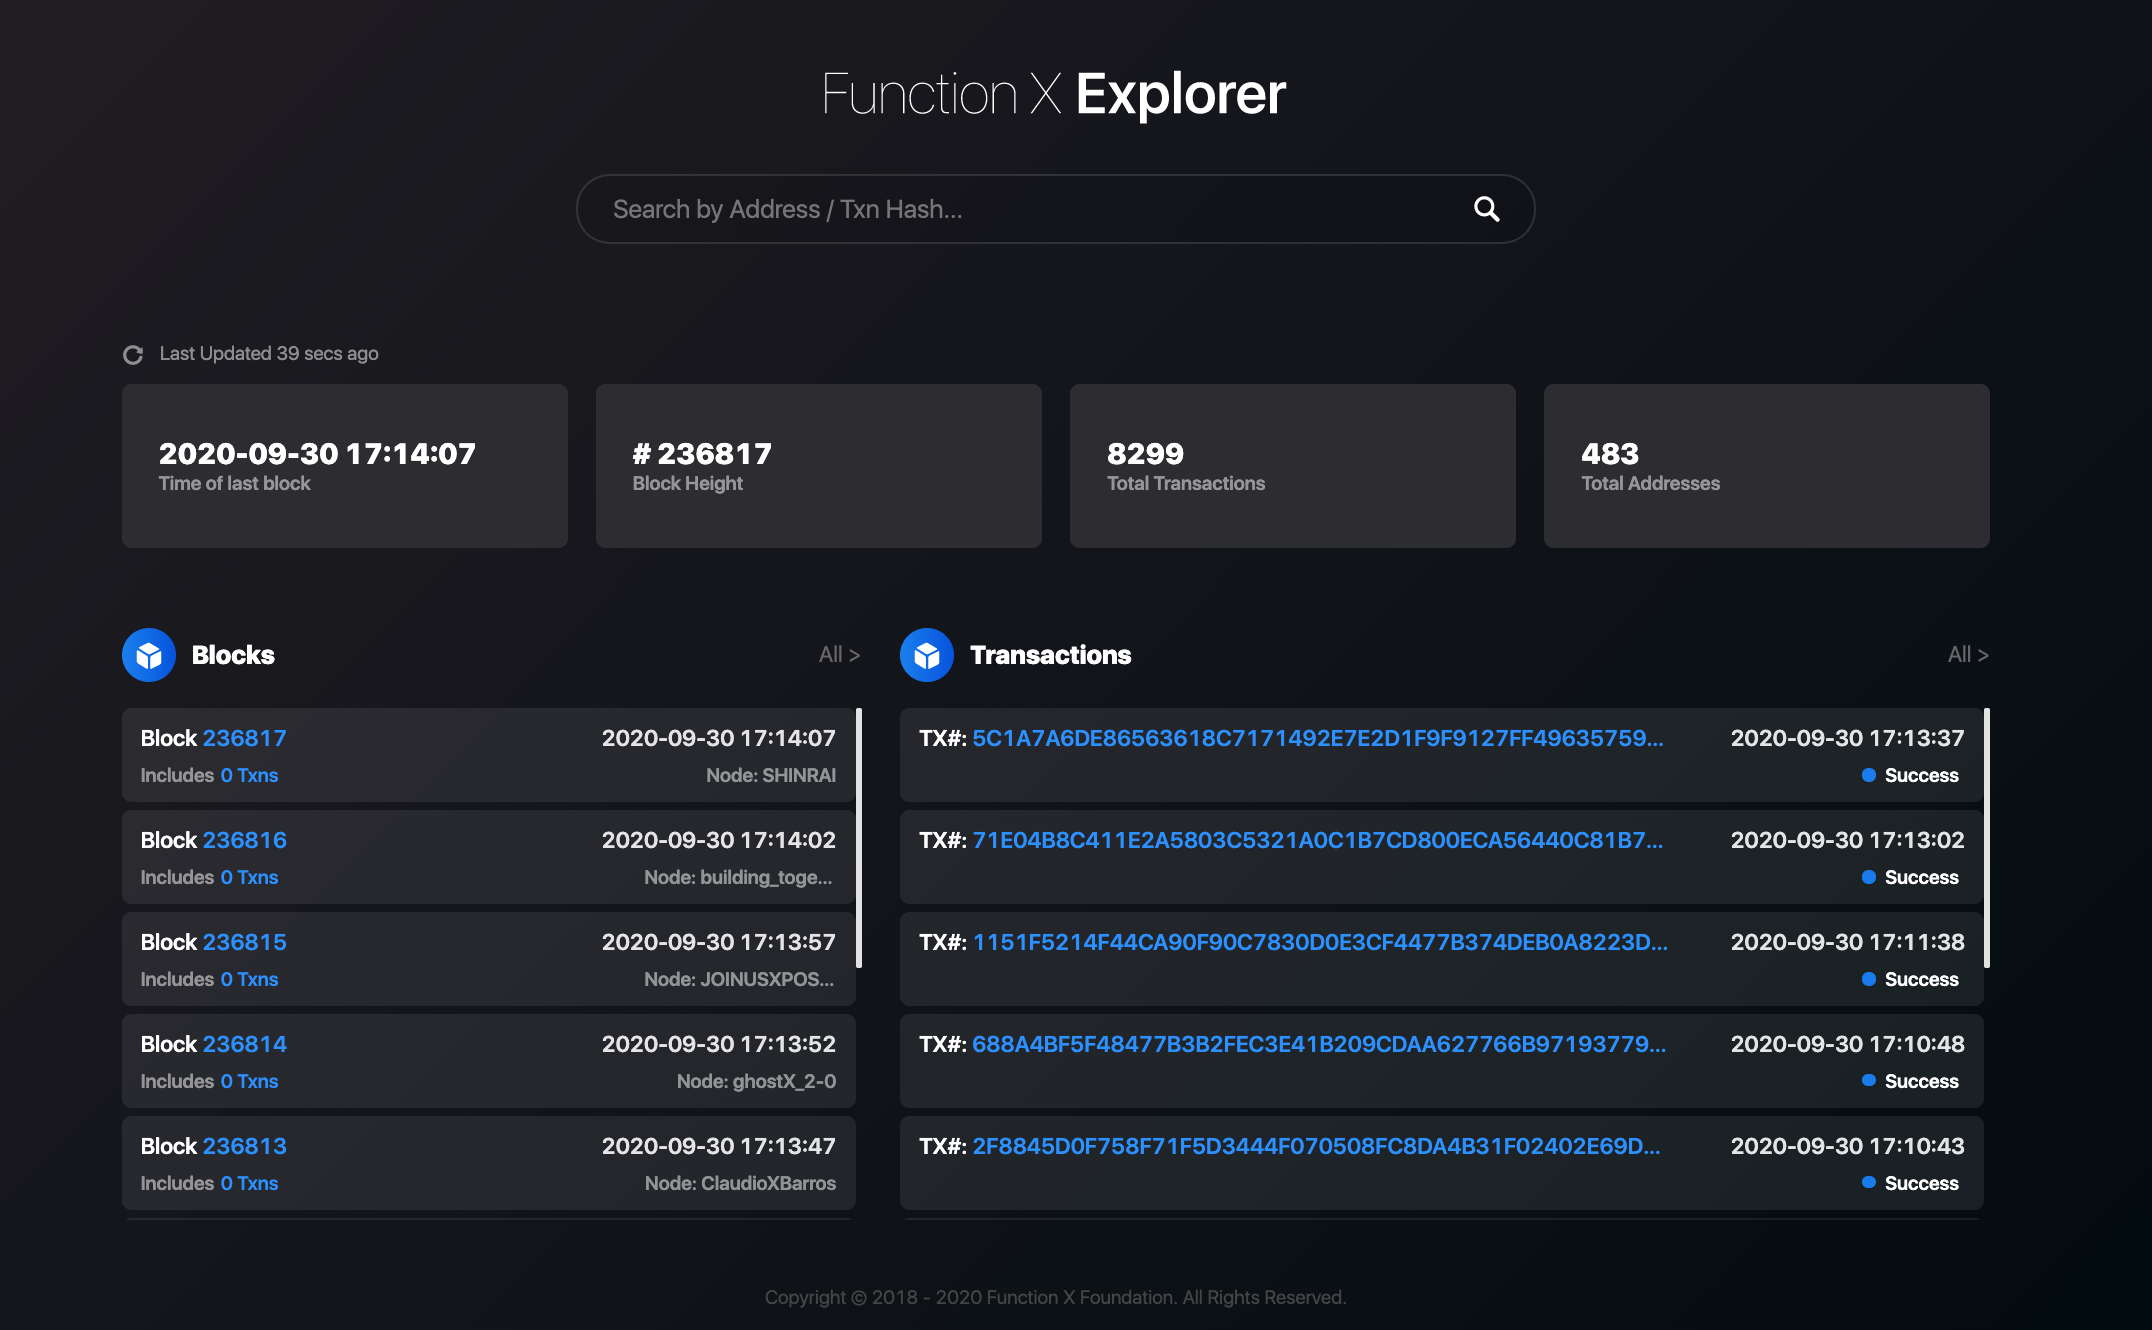Click the Transactions cube icon
The height and width of the screenshot is (1330, 2152).
click(927, 655)
